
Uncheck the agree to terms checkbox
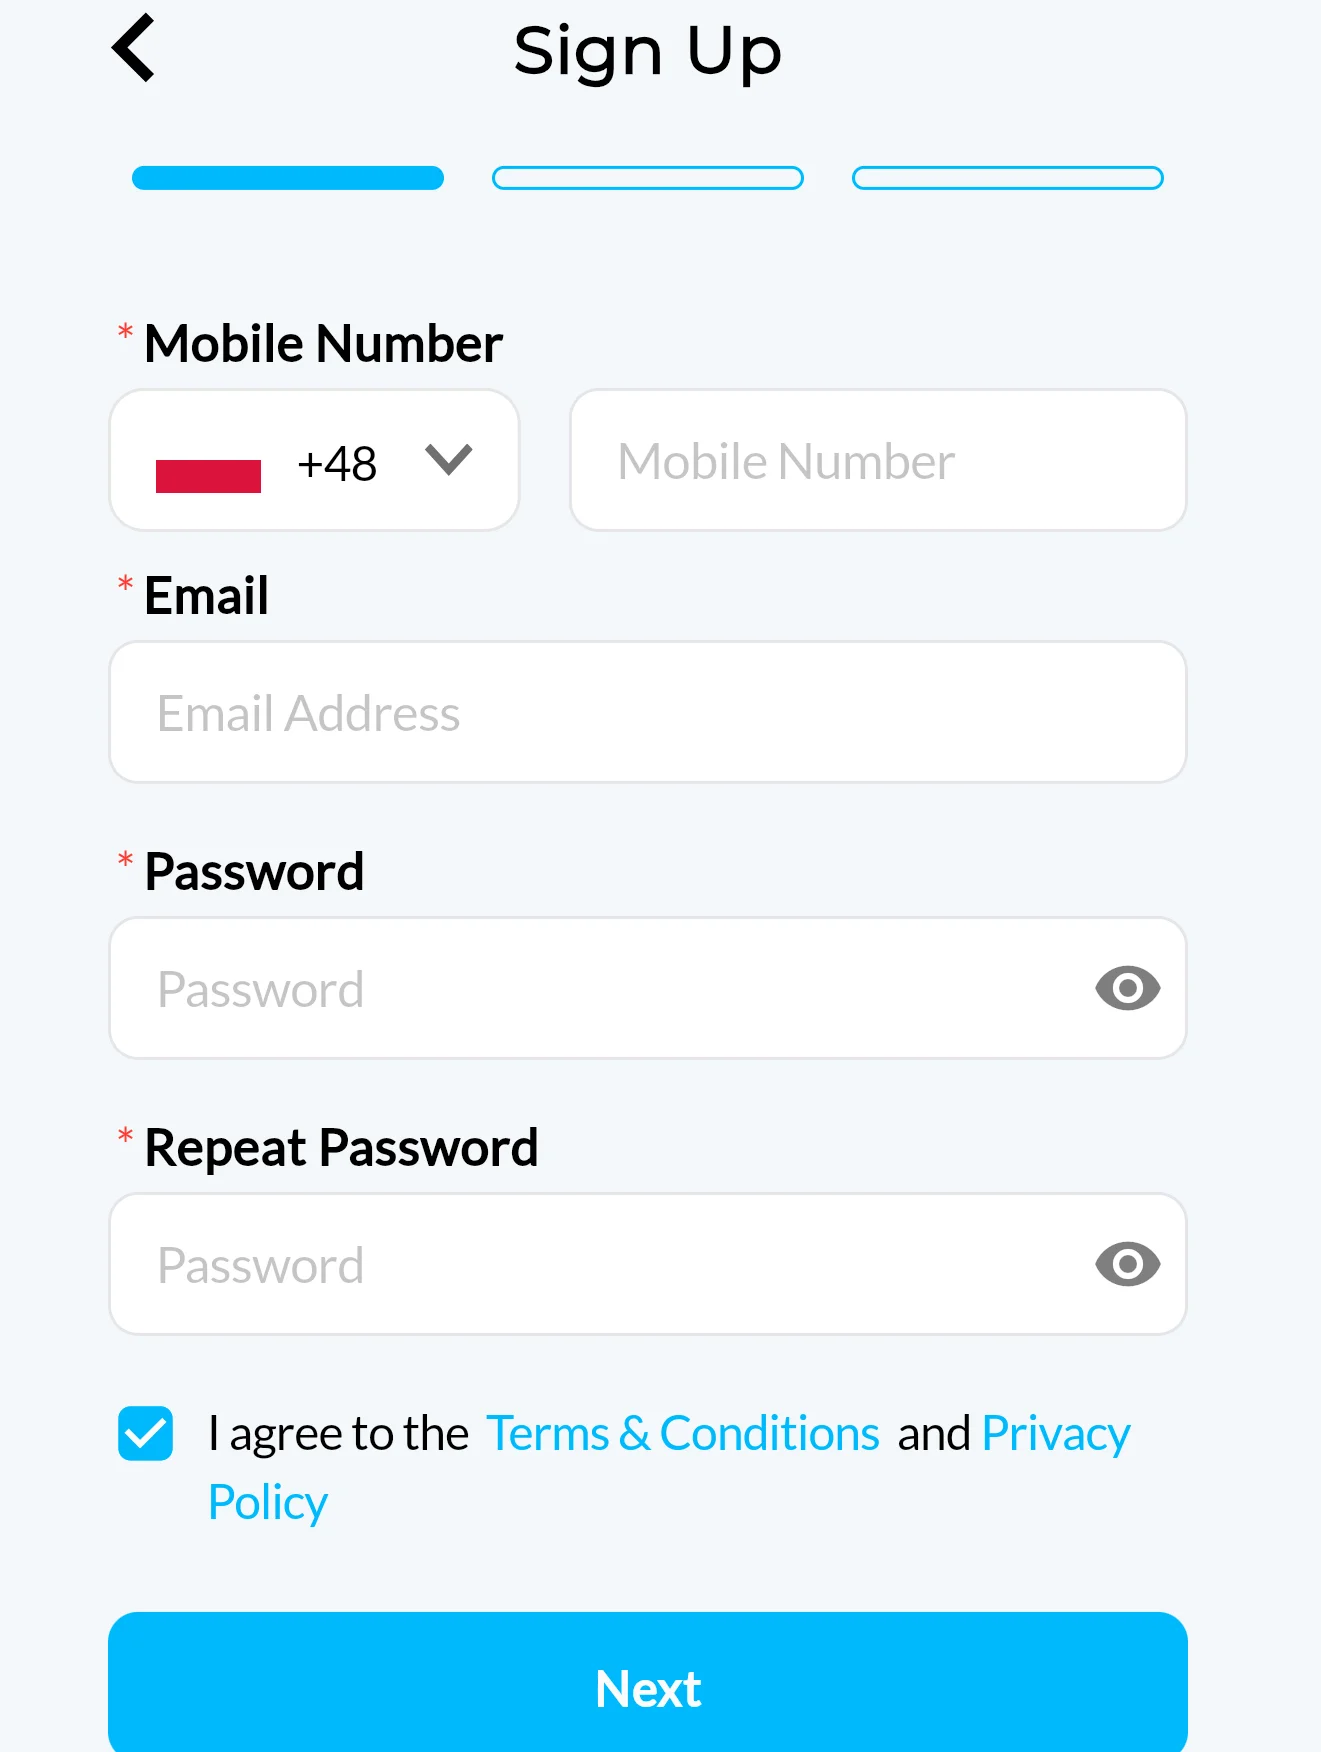click(x=146, y=1433)
